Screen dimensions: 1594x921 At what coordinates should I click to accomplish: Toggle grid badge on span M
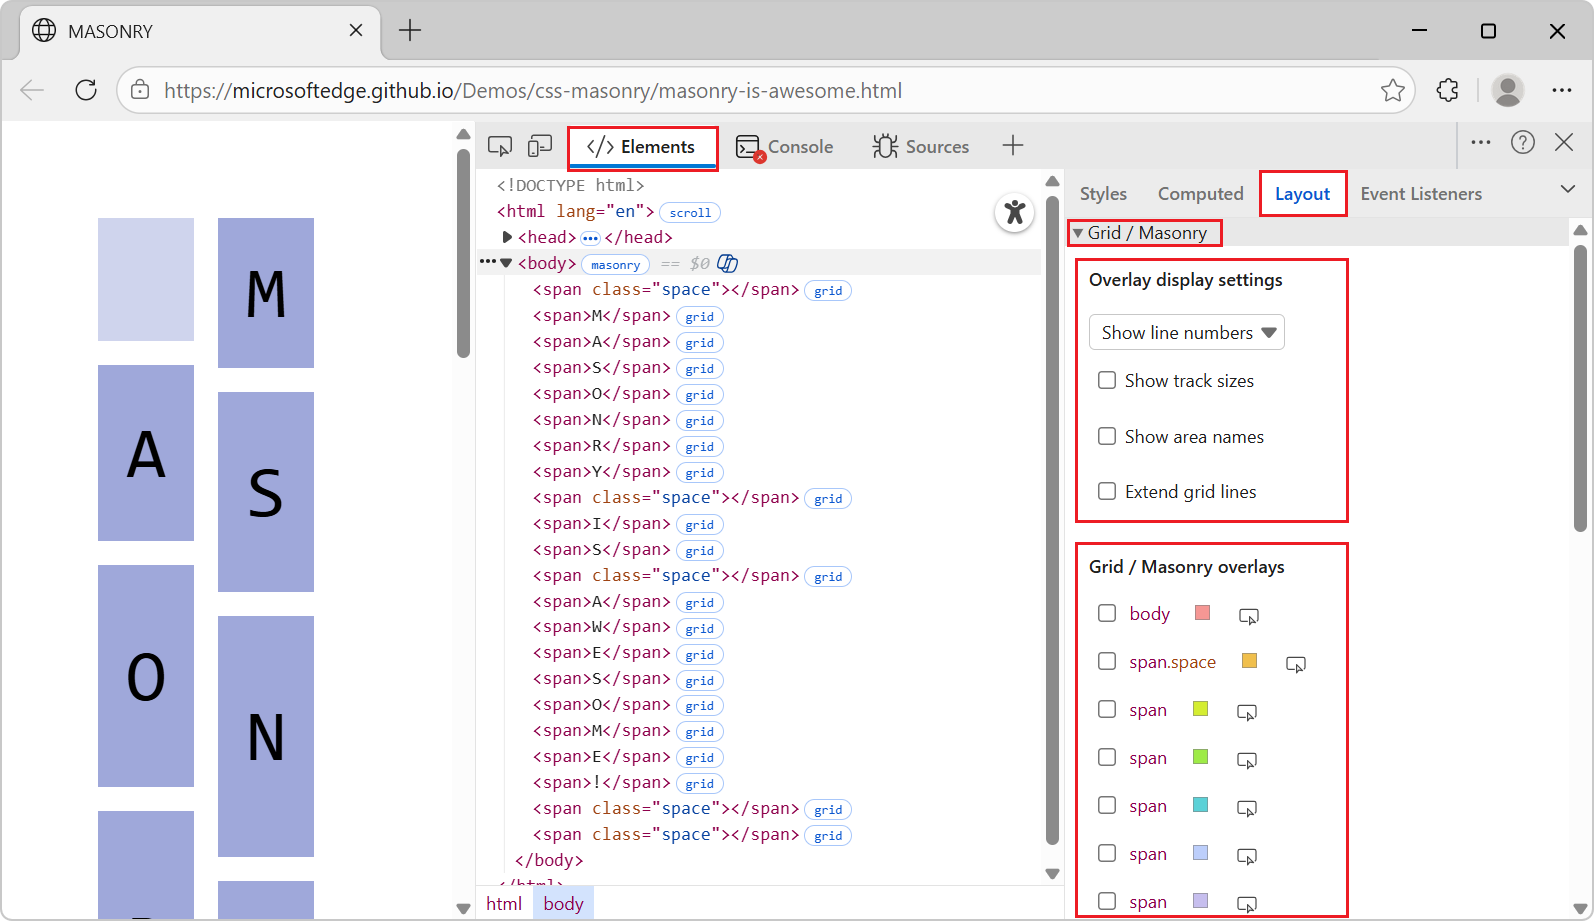pos(700,317)
